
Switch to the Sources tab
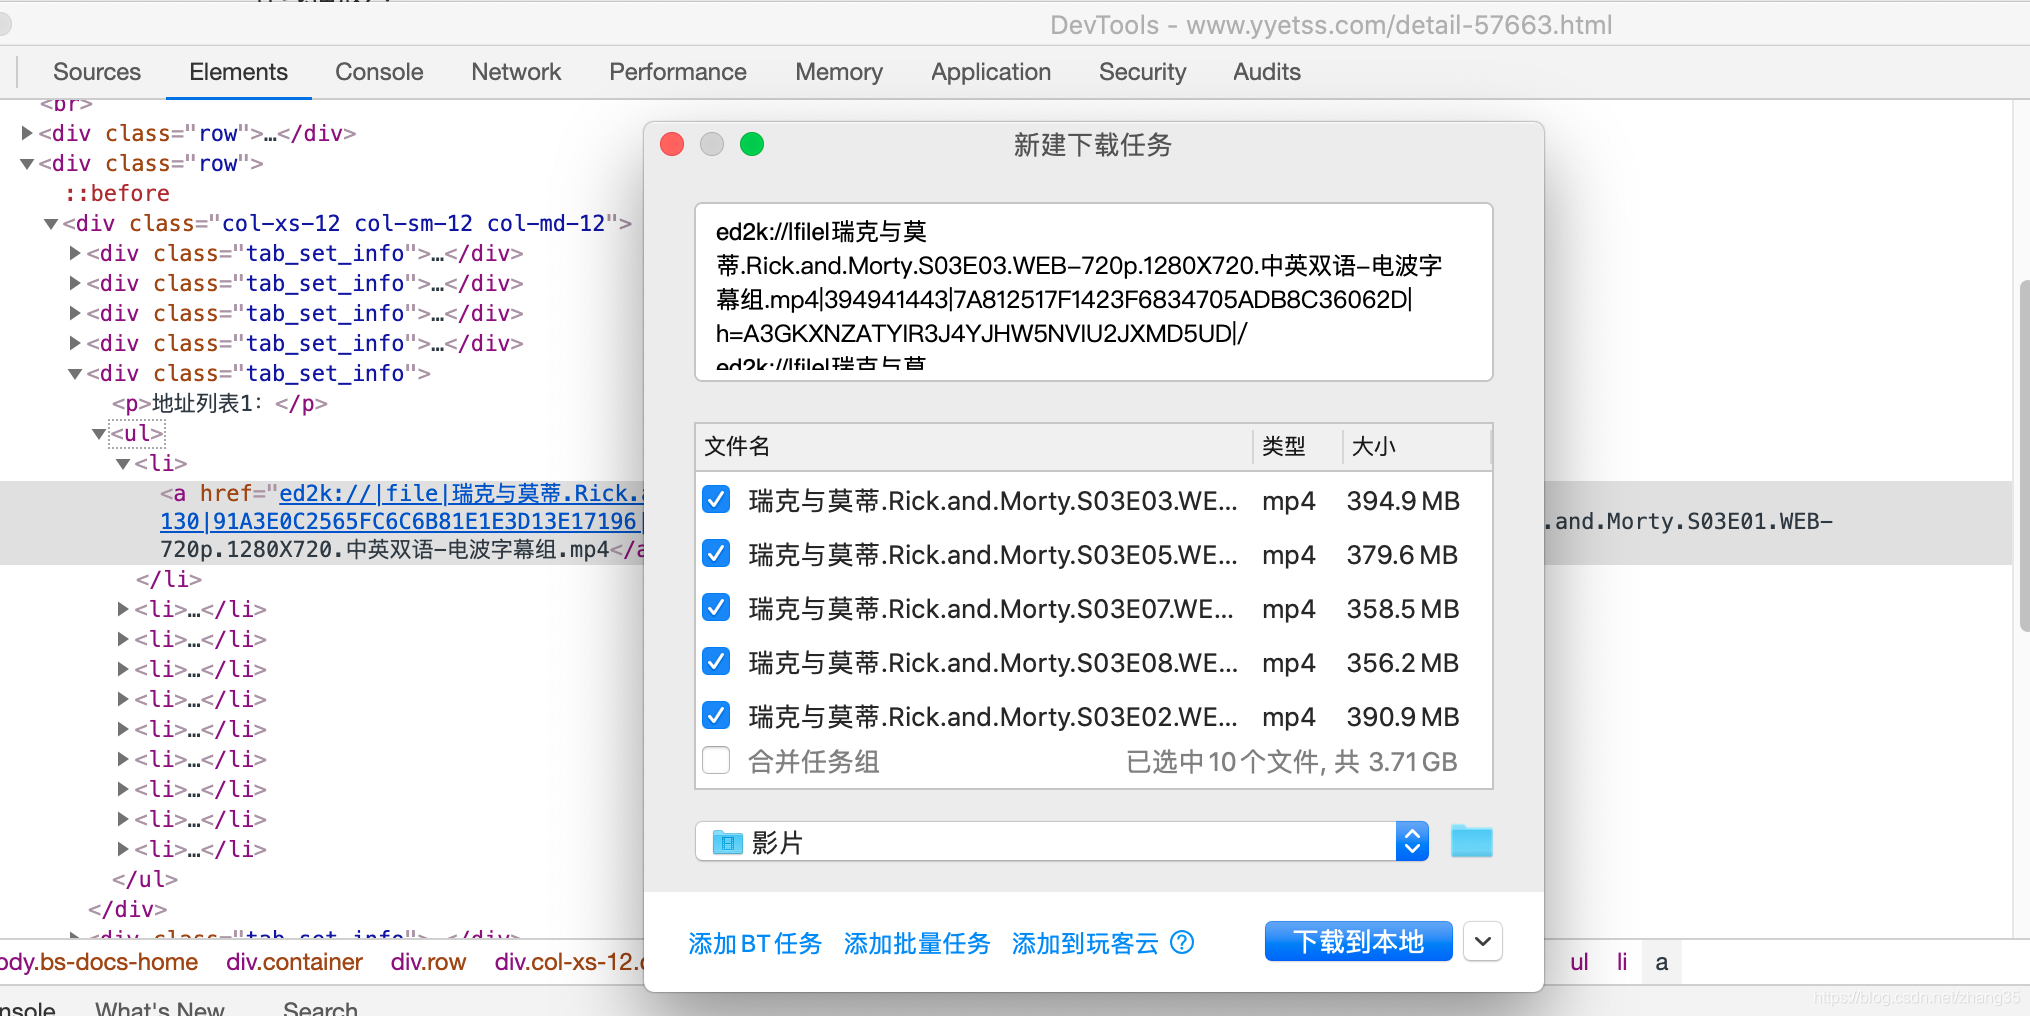tap(97, 72)
